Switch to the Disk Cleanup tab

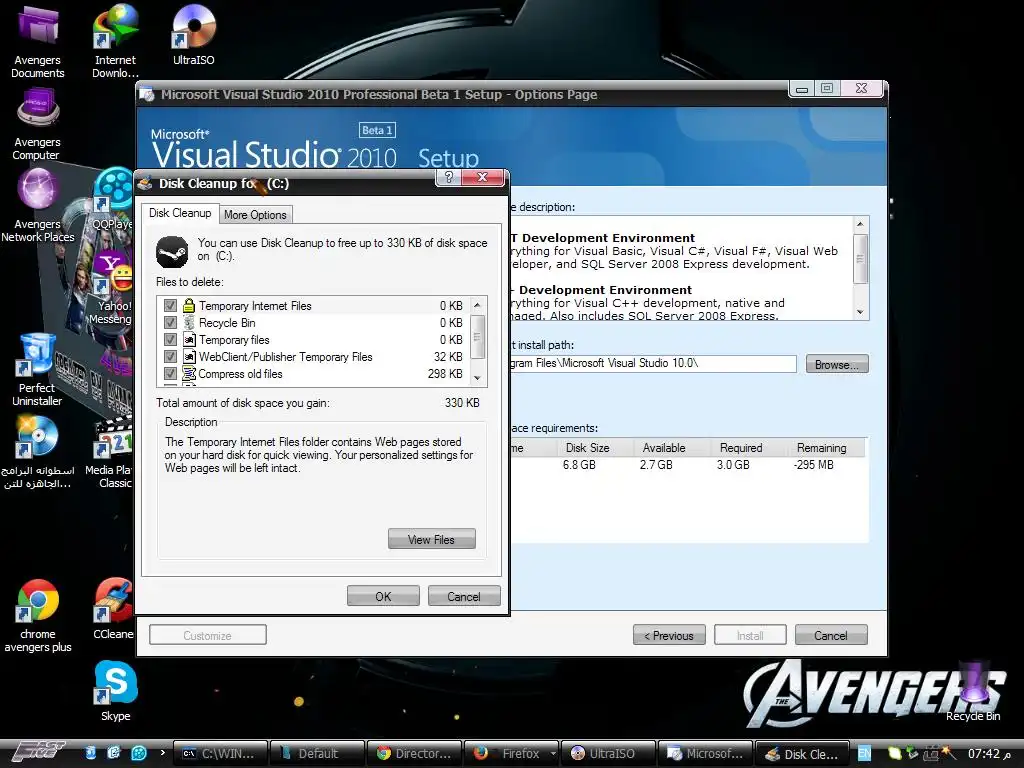[x=180, y=213]
